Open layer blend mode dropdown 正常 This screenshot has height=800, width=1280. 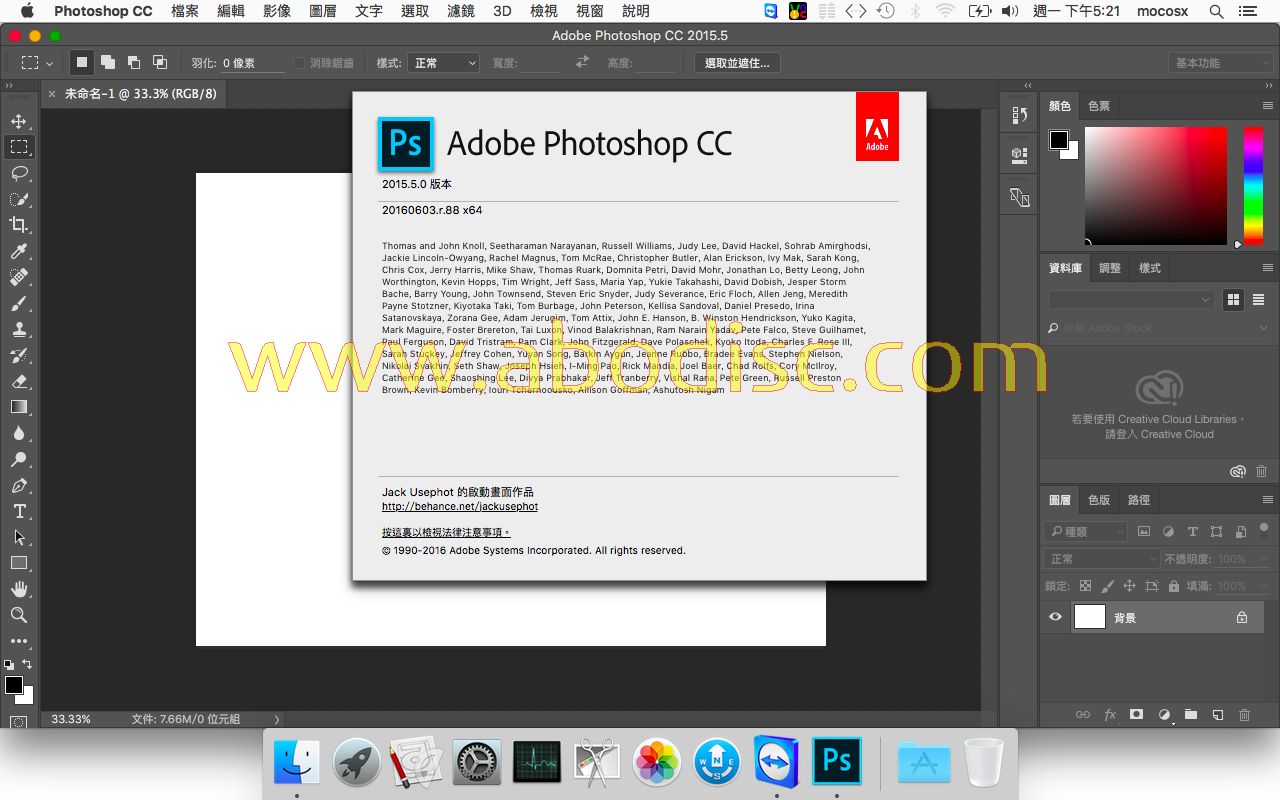[1101, 559]
